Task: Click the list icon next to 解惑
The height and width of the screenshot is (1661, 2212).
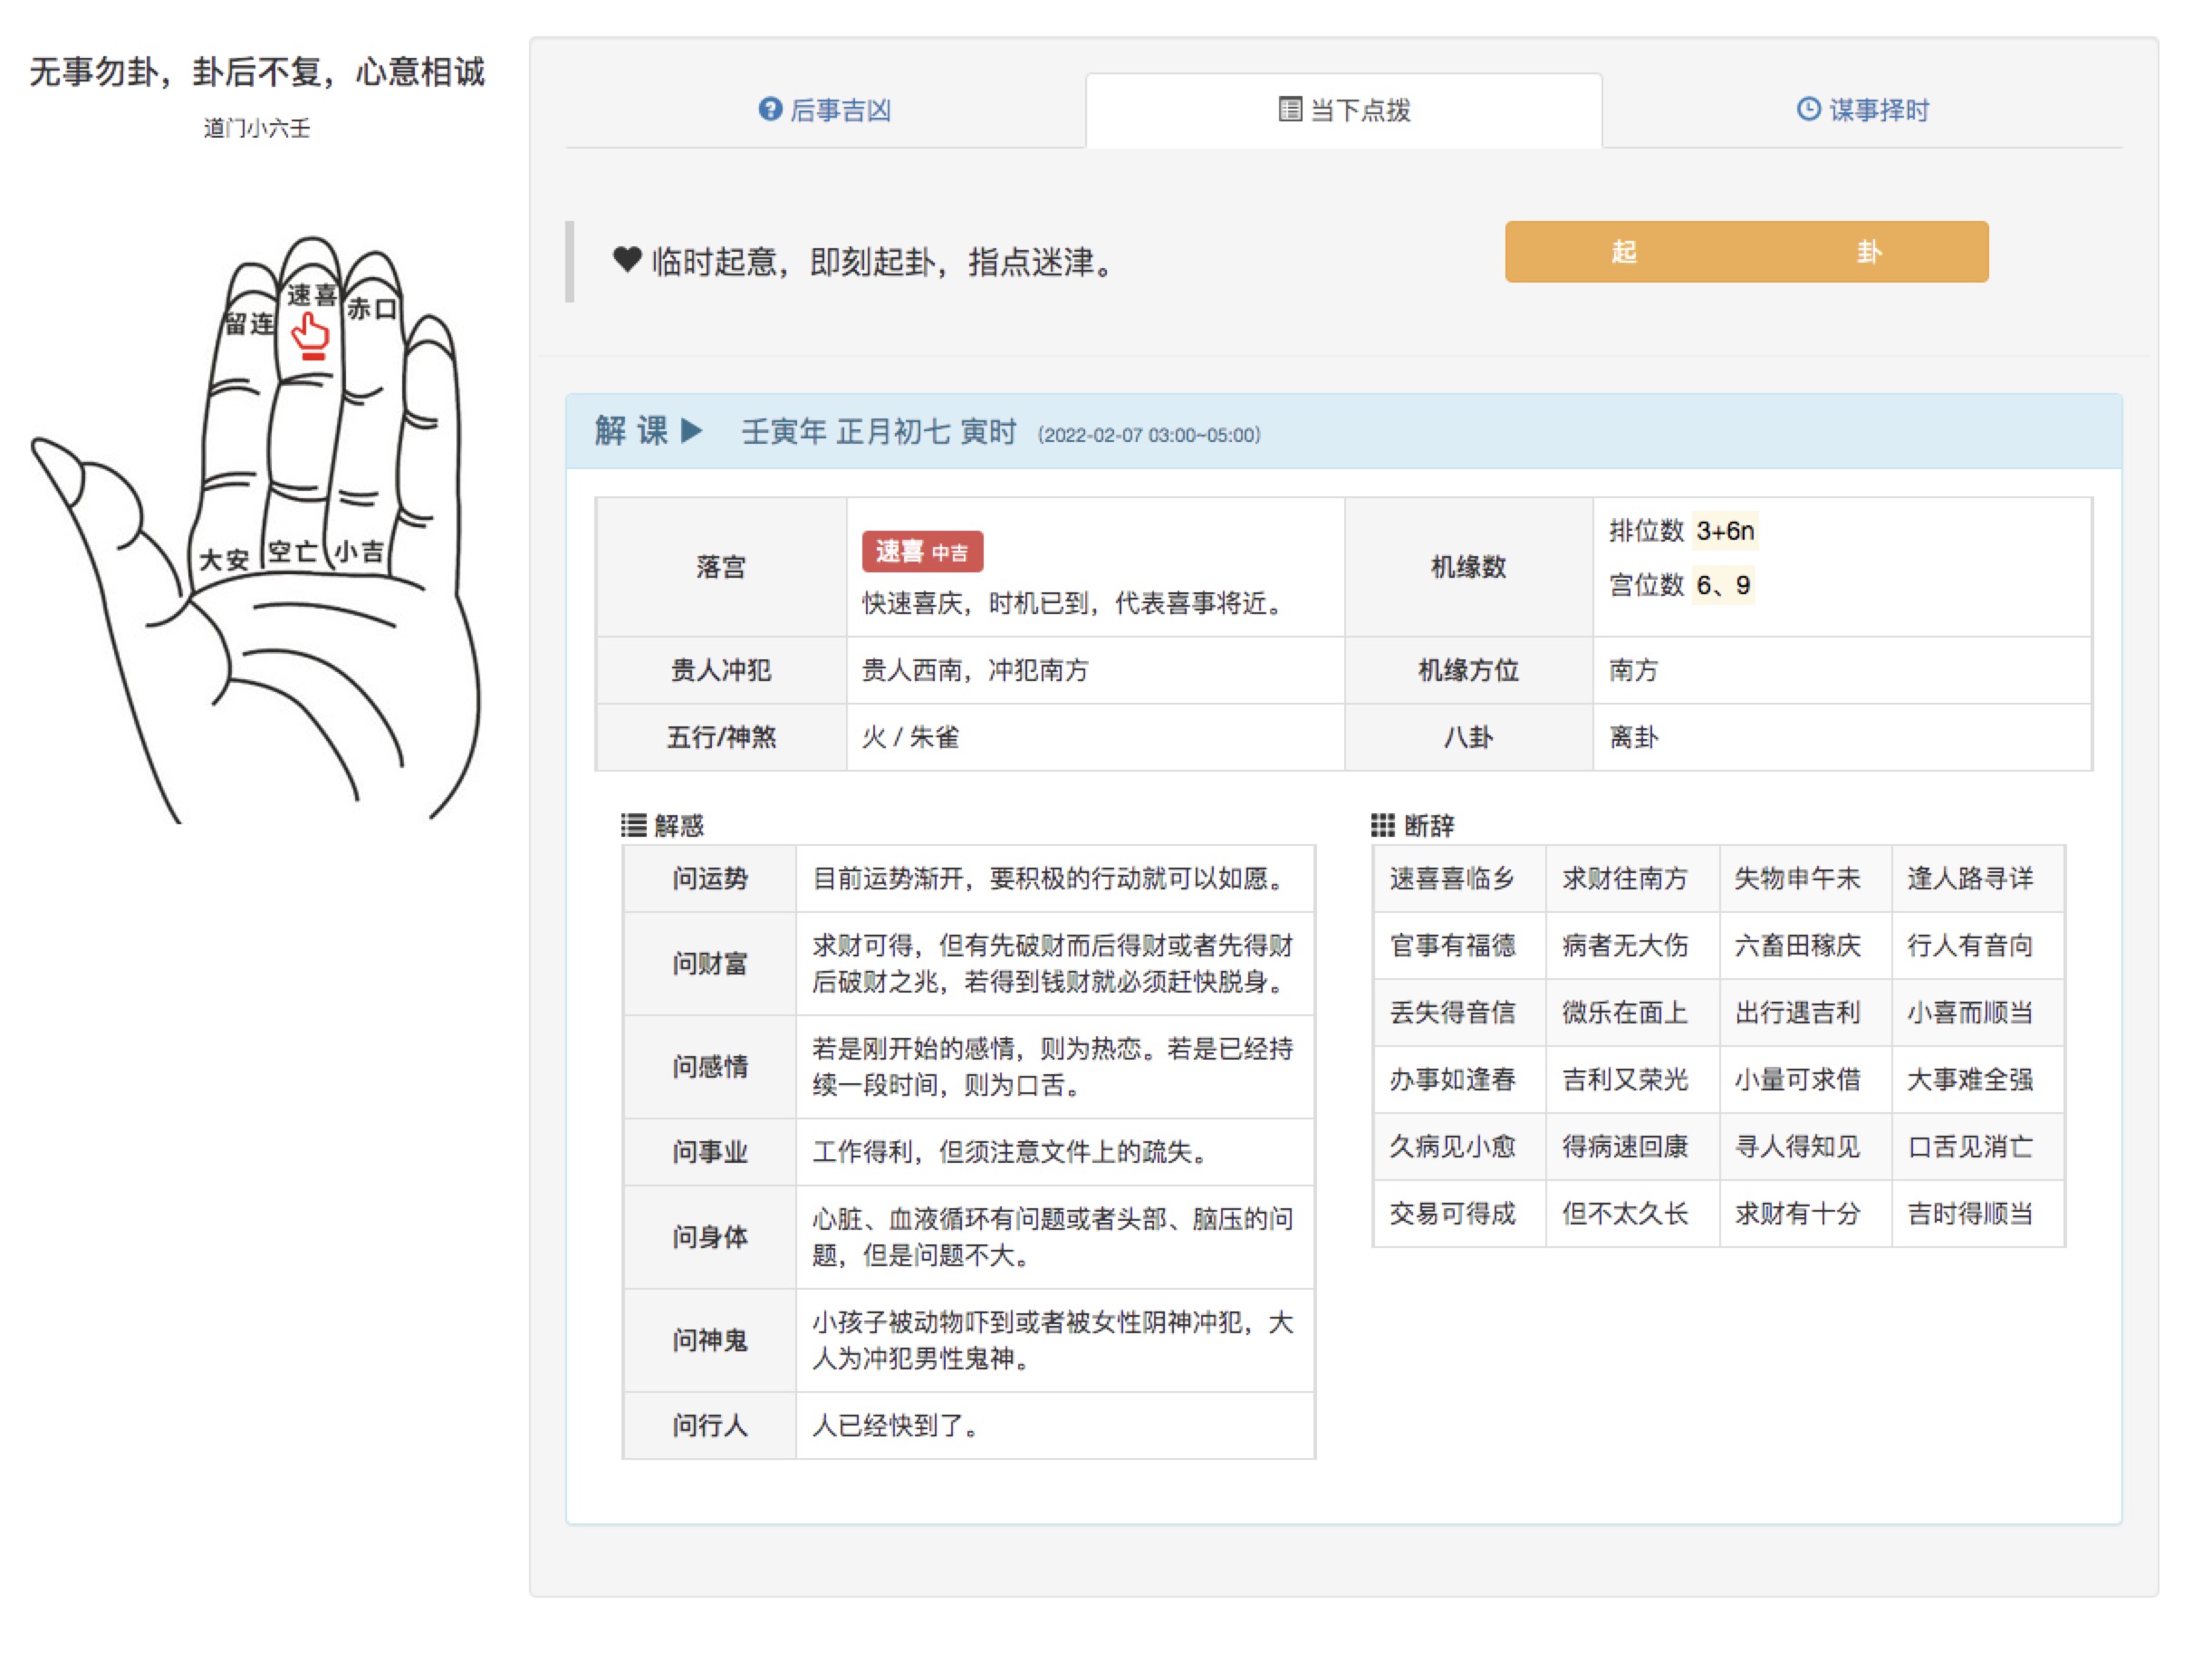Action: tap(633, 825)
